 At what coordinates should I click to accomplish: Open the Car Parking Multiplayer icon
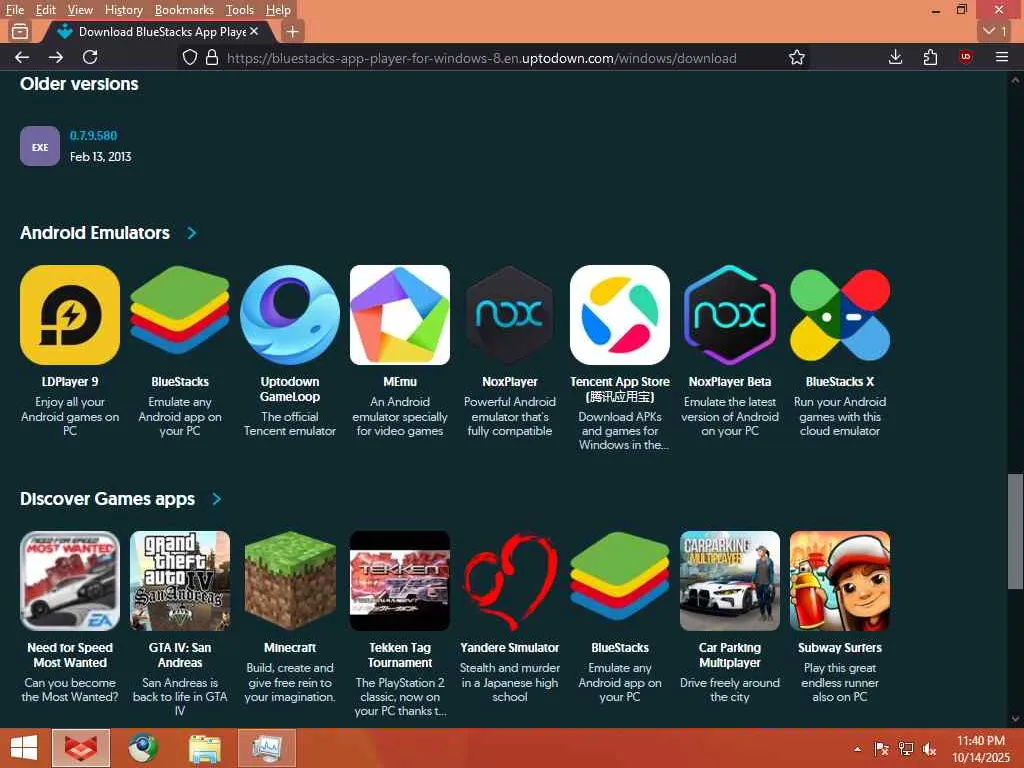tap(730, 581)
